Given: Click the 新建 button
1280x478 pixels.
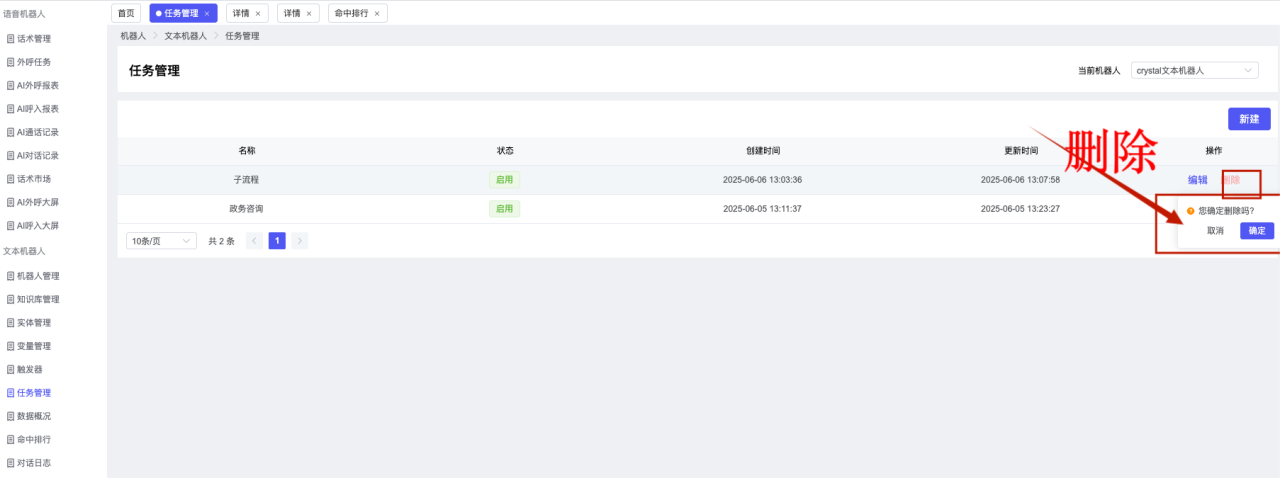Looking at the screenshot, I should click(1249, 119).
